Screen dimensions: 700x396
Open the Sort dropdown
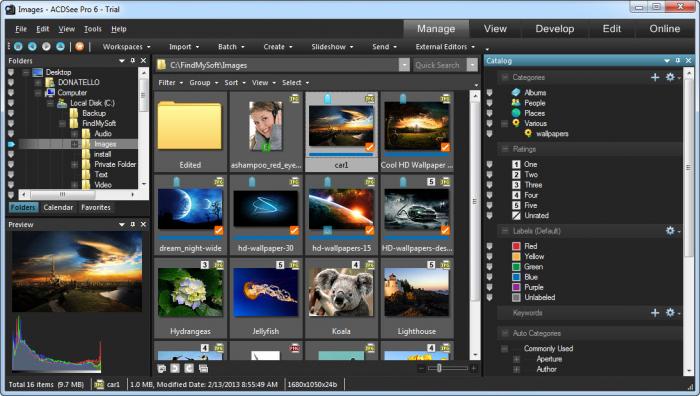[x=235, y=83]
